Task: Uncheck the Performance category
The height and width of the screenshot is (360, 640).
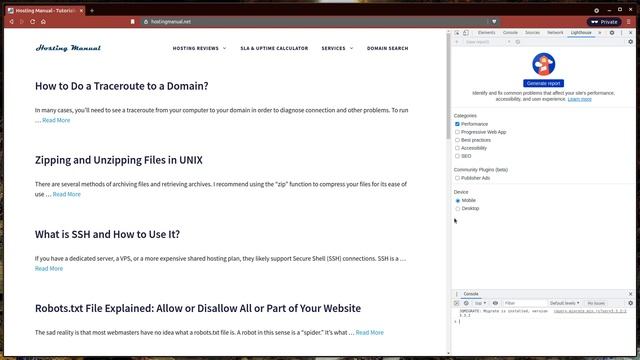Action: 457,124
